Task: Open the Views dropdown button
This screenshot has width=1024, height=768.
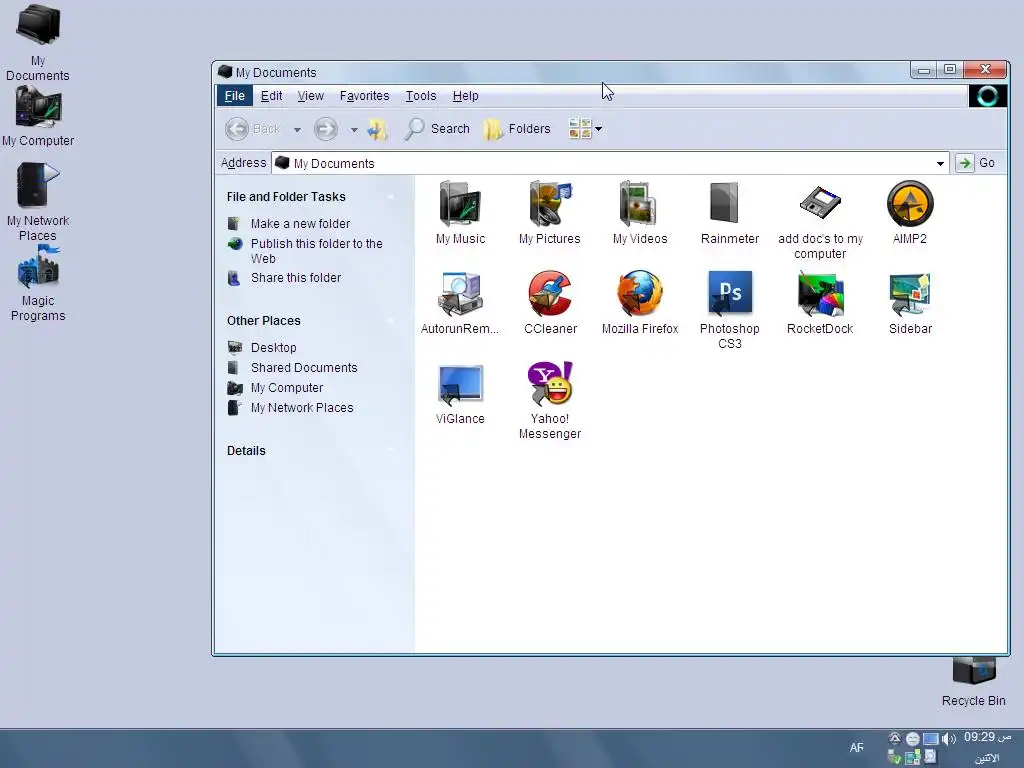Action: [x=585, y=129]
